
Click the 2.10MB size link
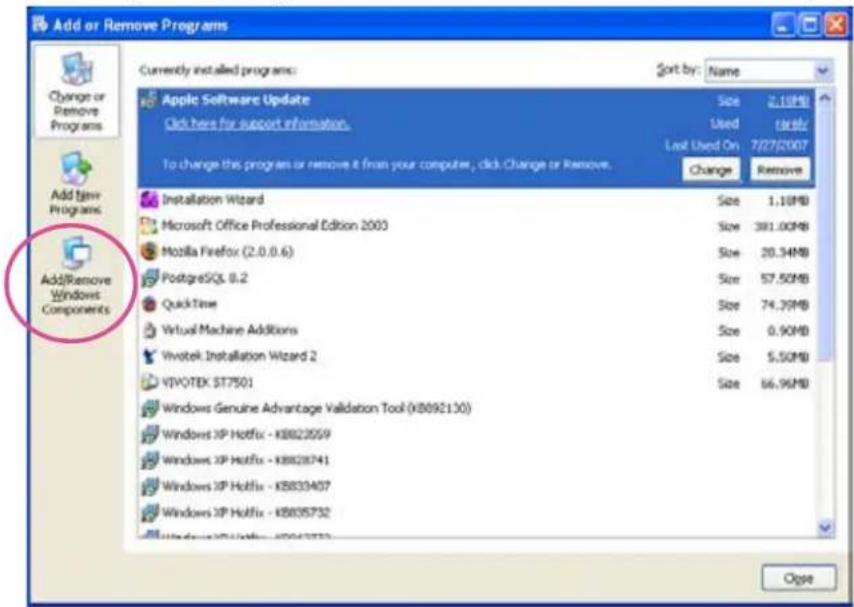tap(788, 101)
